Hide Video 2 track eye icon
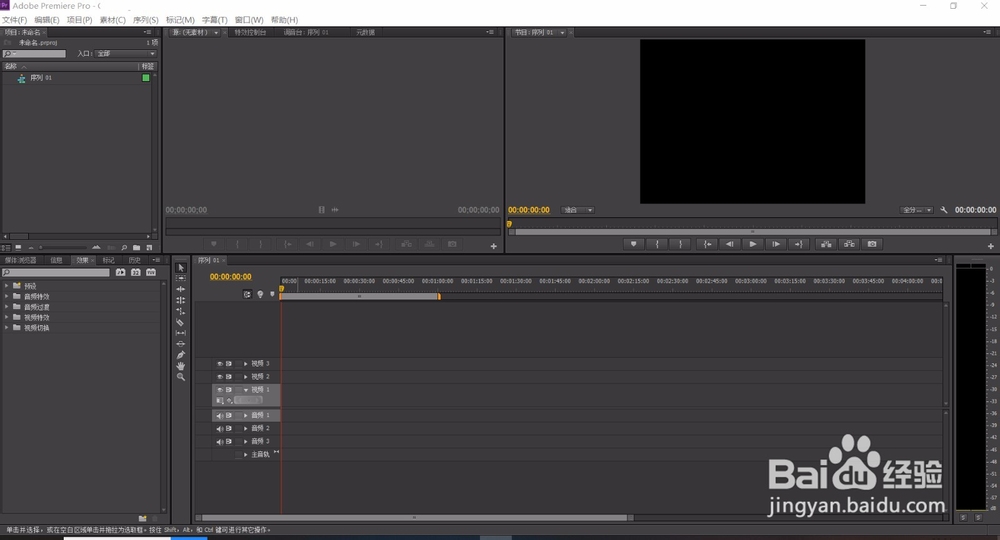Screen dimensions: 1000x540 click(x=220, y=377)
